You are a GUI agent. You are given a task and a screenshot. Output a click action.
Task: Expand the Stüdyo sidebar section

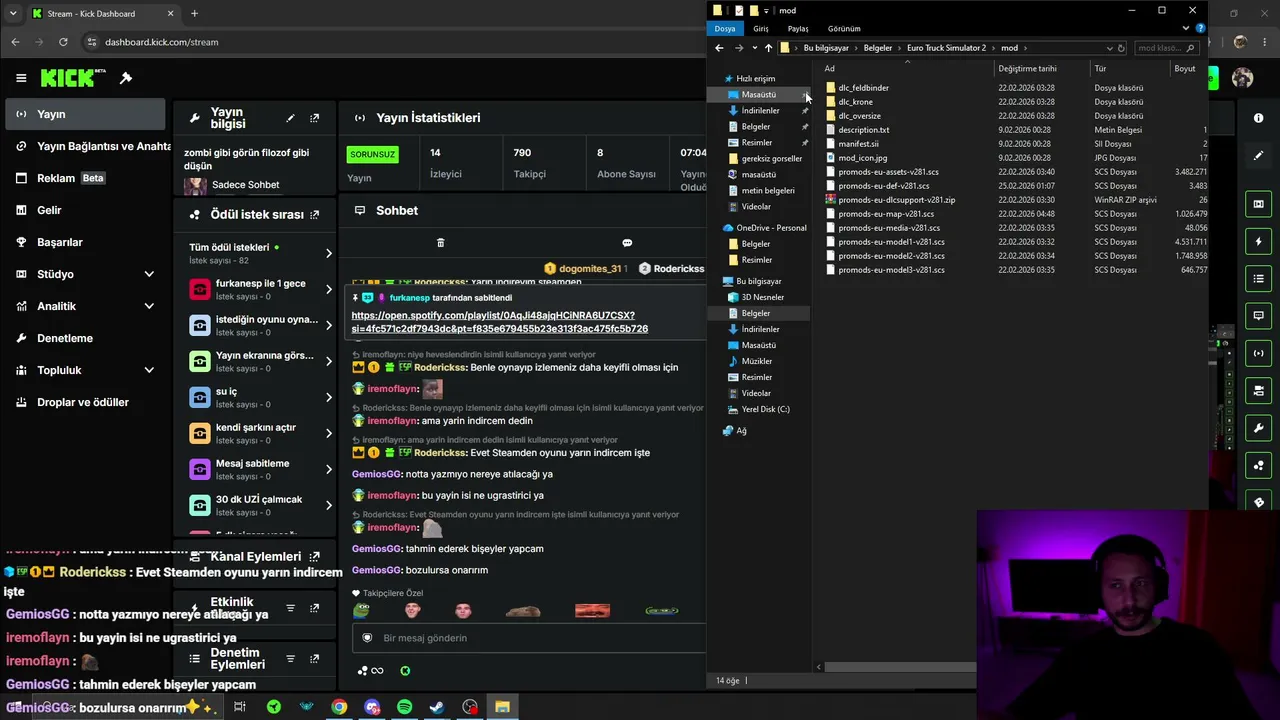149,274
